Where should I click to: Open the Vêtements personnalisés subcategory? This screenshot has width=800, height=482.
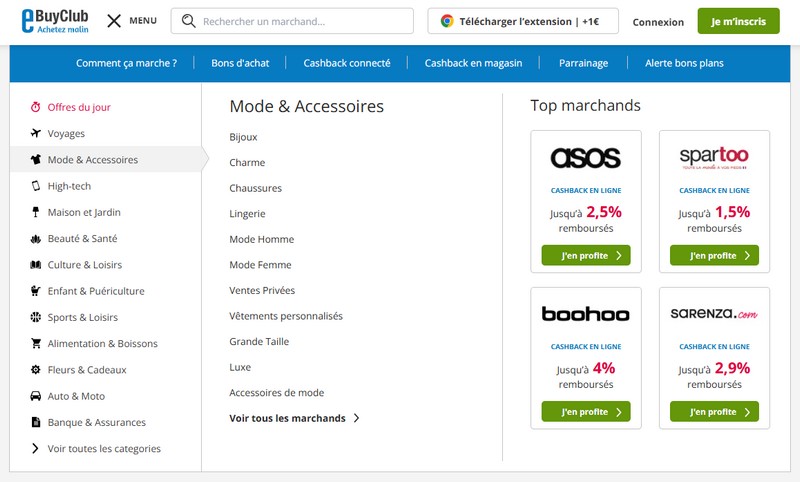286,316
